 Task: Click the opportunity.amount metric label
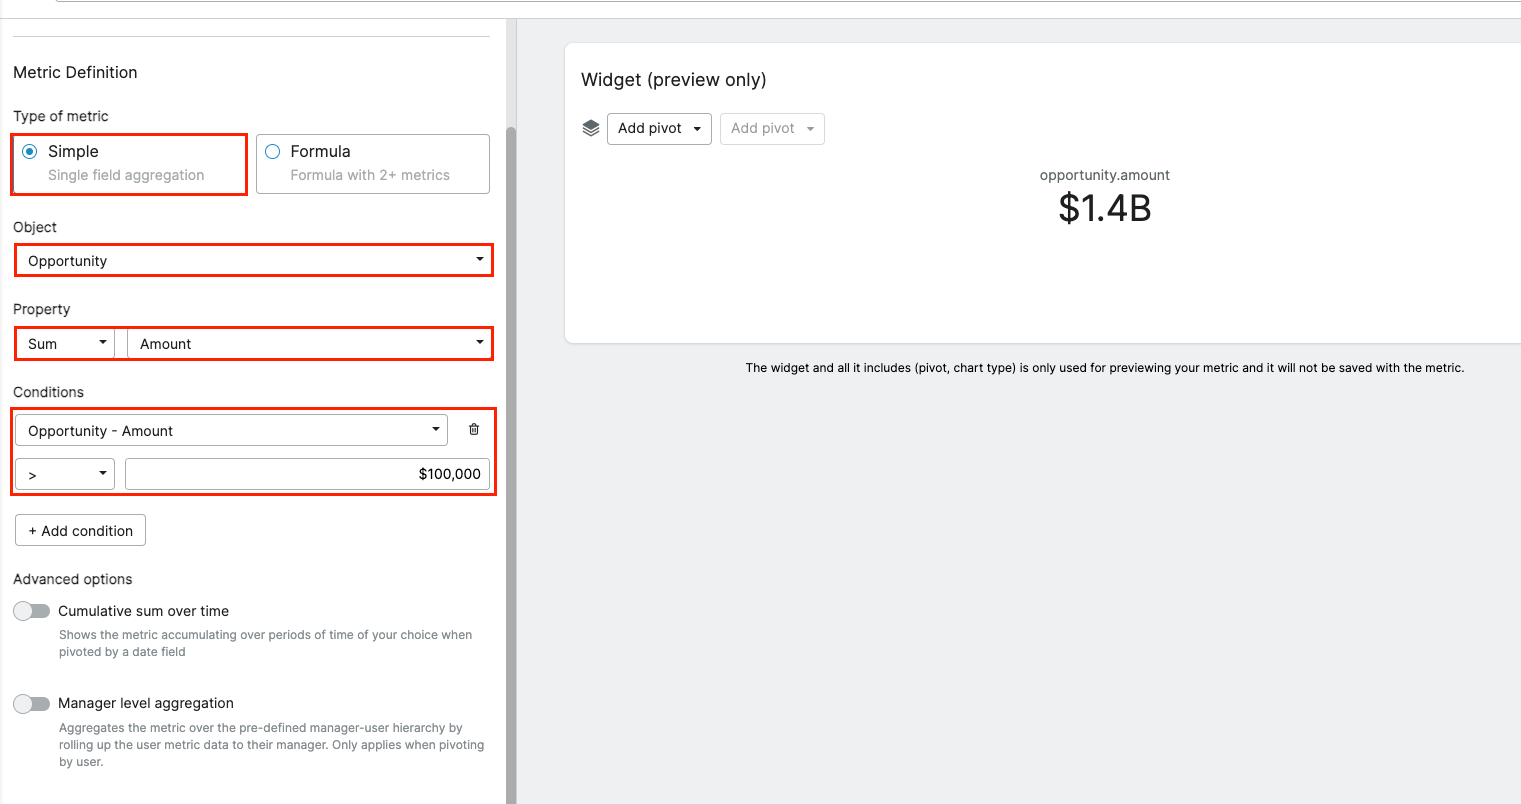click(1104, 175)
